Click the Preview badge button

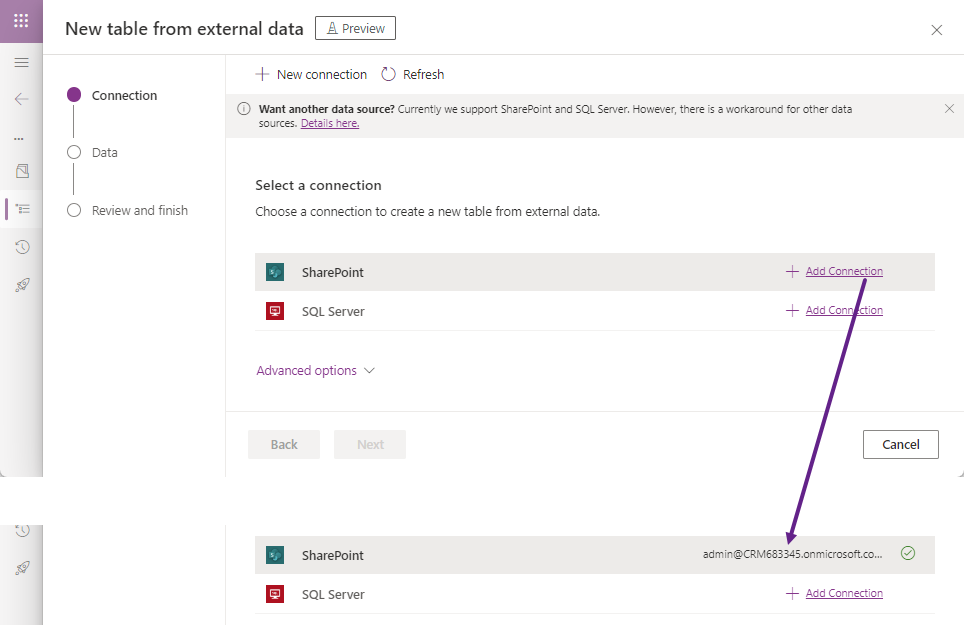point(355,28)
